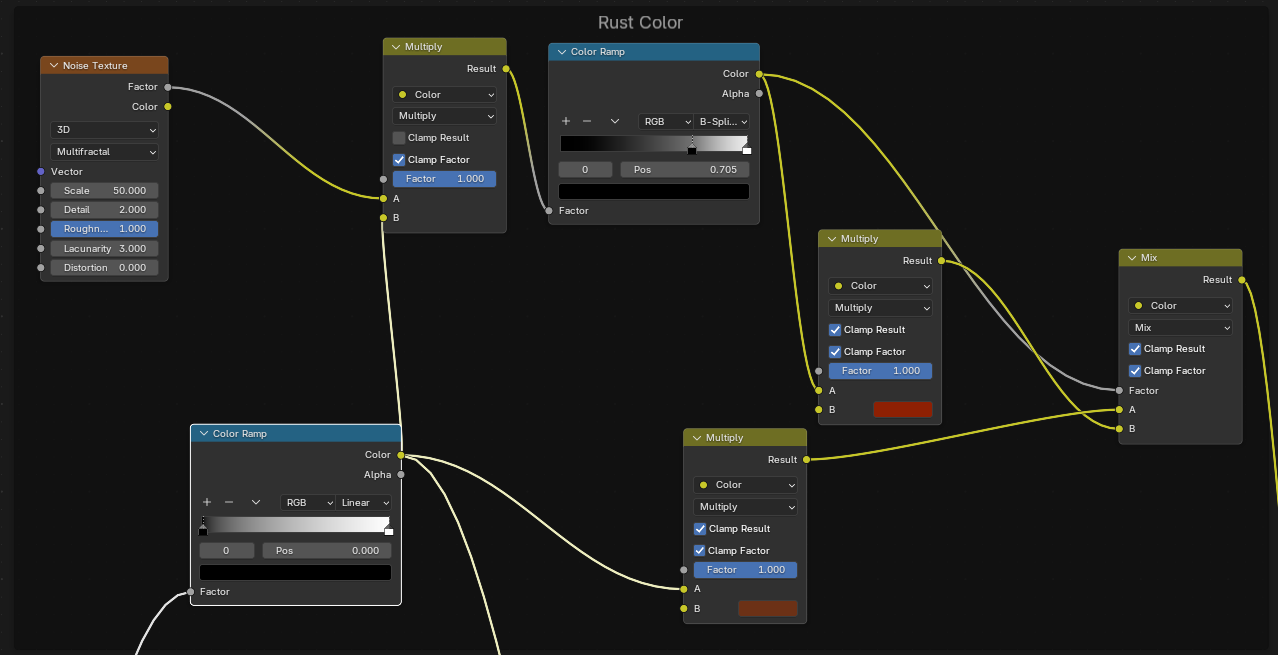The image size is (1278, 655).
Task: Disable Clamp Factor in the Mix node
Action: click(1135, 371)
